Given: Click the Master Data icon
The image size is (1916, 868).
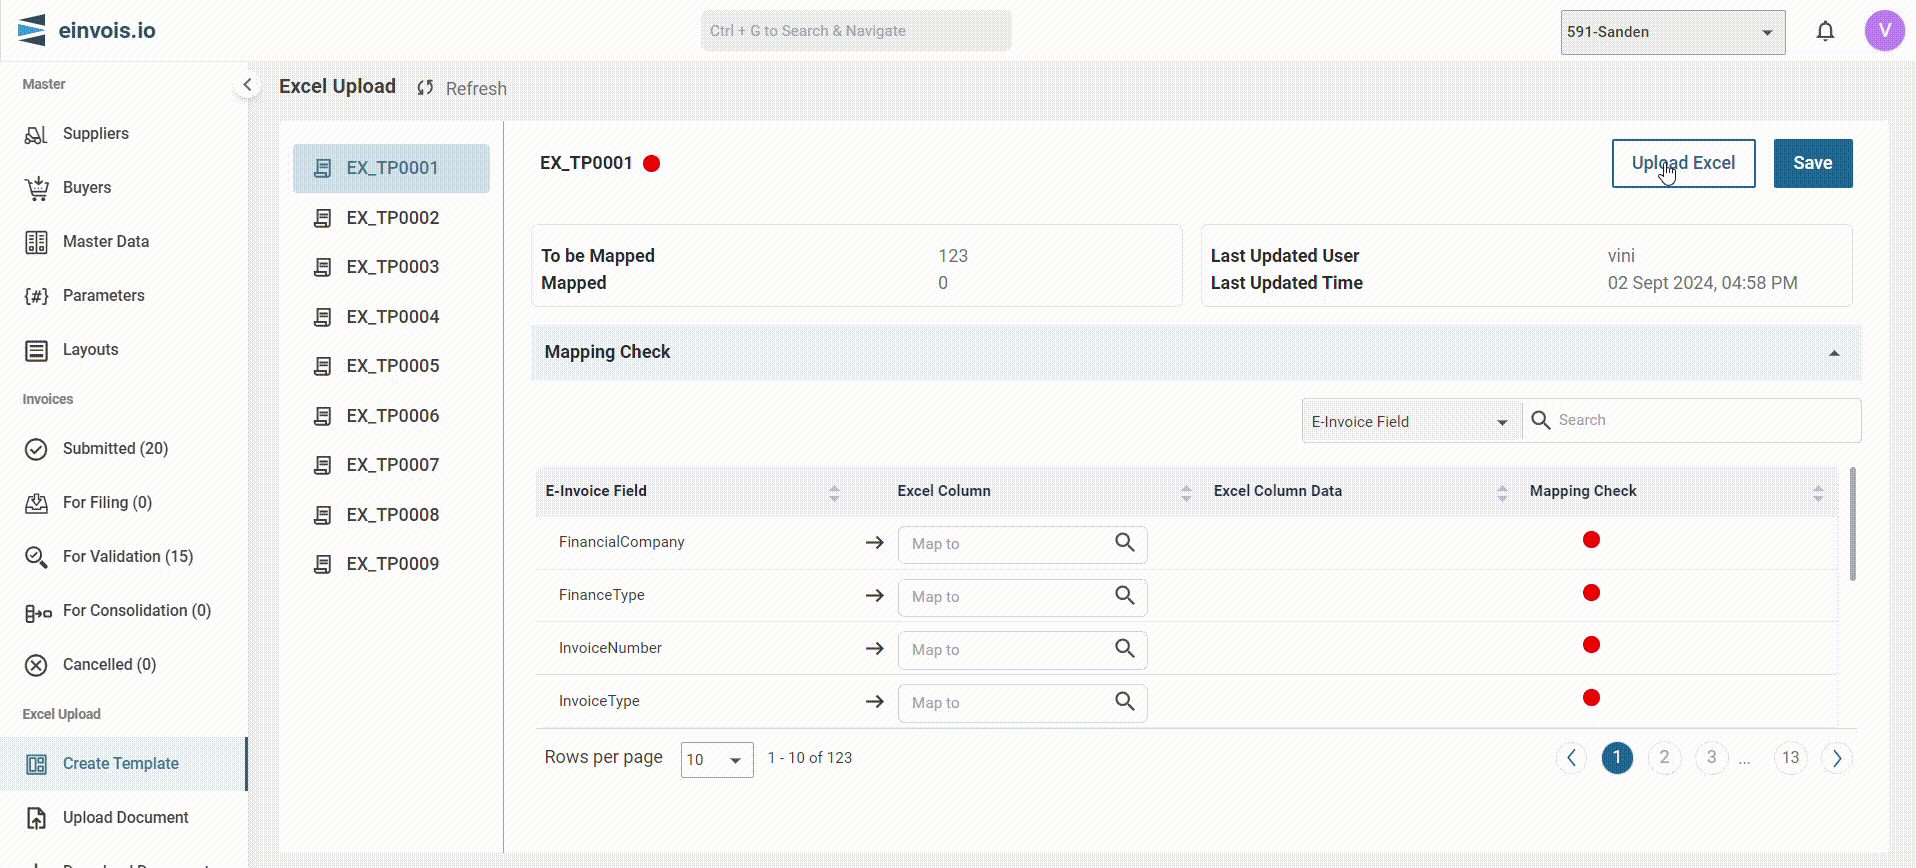Looking at the screenshot, I should point(36,242).
